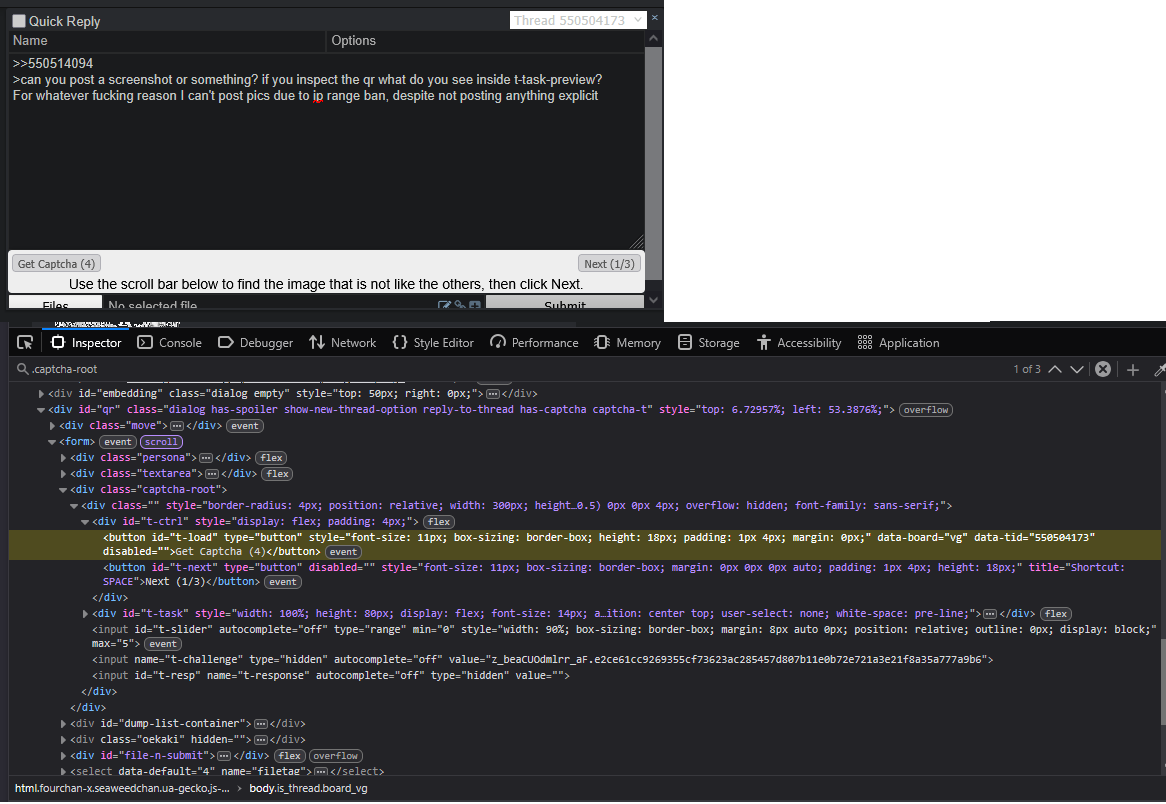Image resolution: width=1166 pixels, height=804 pixels.
Task: Open the Thread 550504173 dropdown
Action: pyautogui.click(x=578, y=20)
